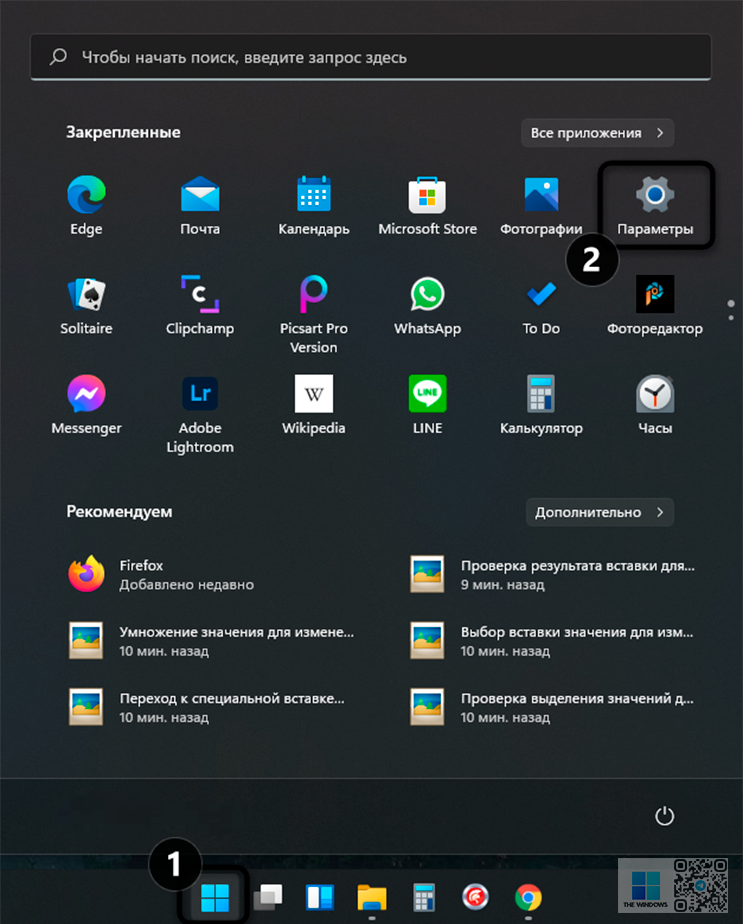Viewport: 743px width, 924px height.
Task: Open Messenger from pinned apps
Action: click(x=86, y=405)
